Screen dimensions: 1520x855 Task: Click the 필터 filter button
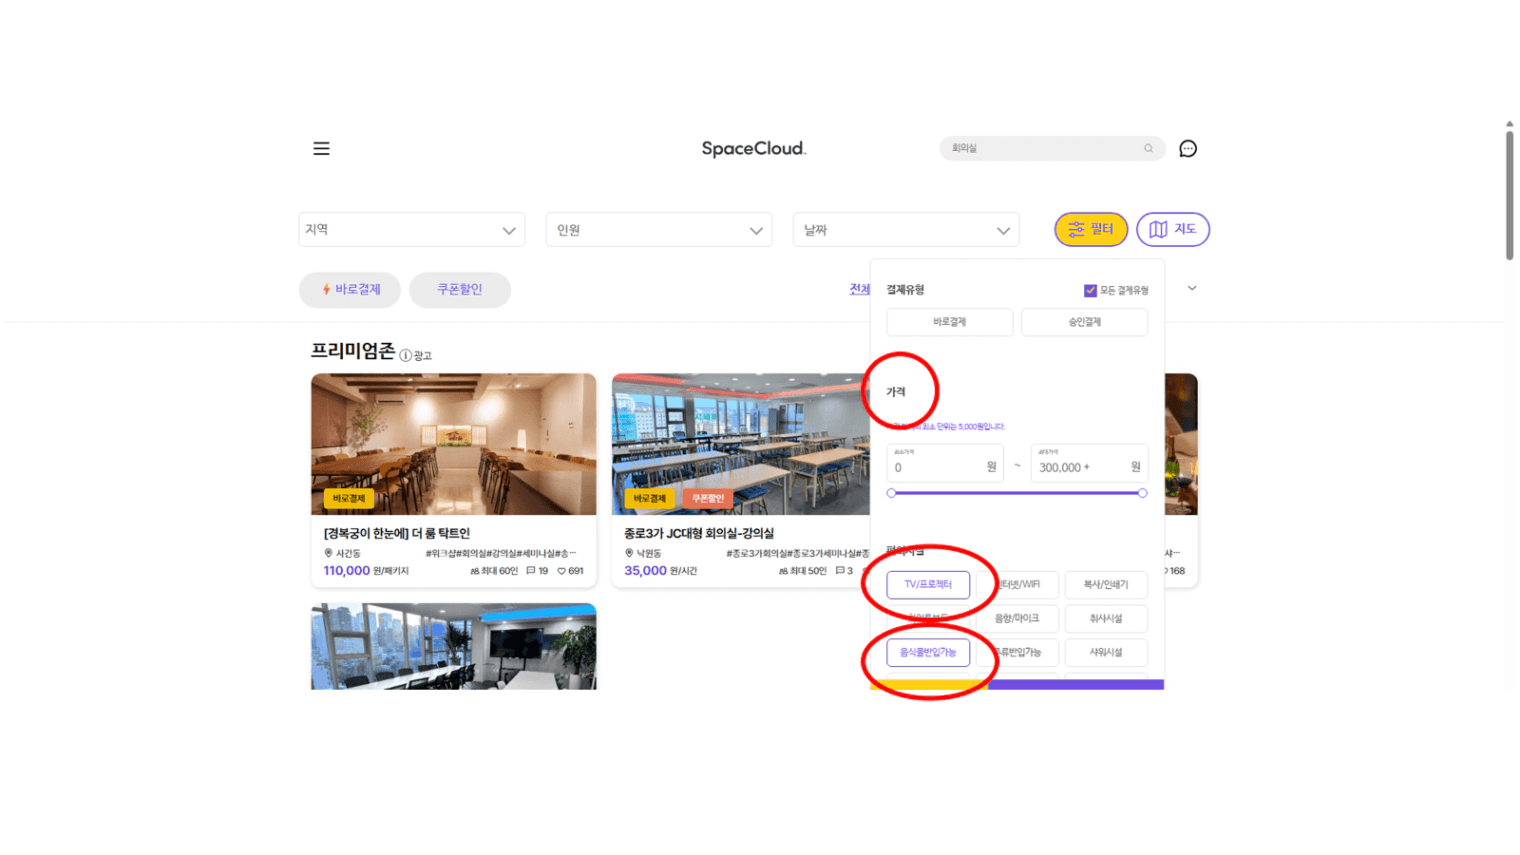pos(1090,230)
